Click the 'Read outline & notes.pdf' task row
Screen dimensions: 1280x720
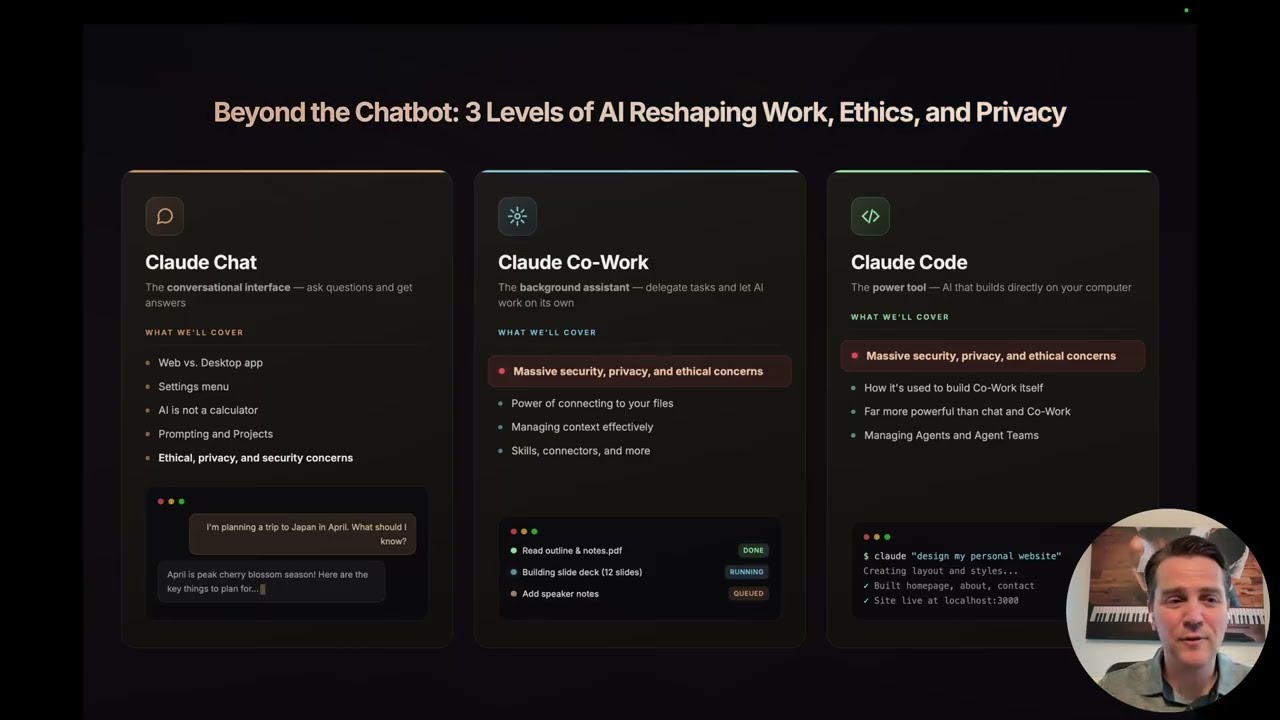click(639, 550)
